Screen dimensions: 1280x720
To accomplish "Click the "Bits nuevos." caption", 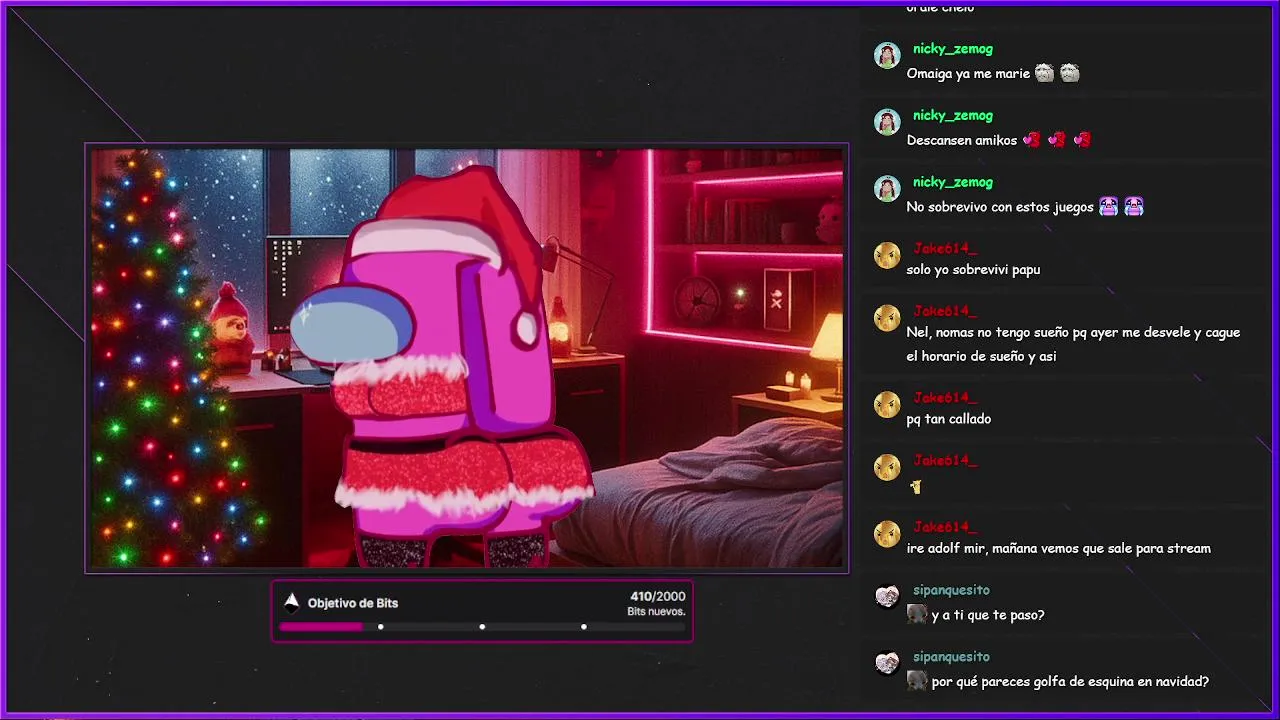I will 656,612.
